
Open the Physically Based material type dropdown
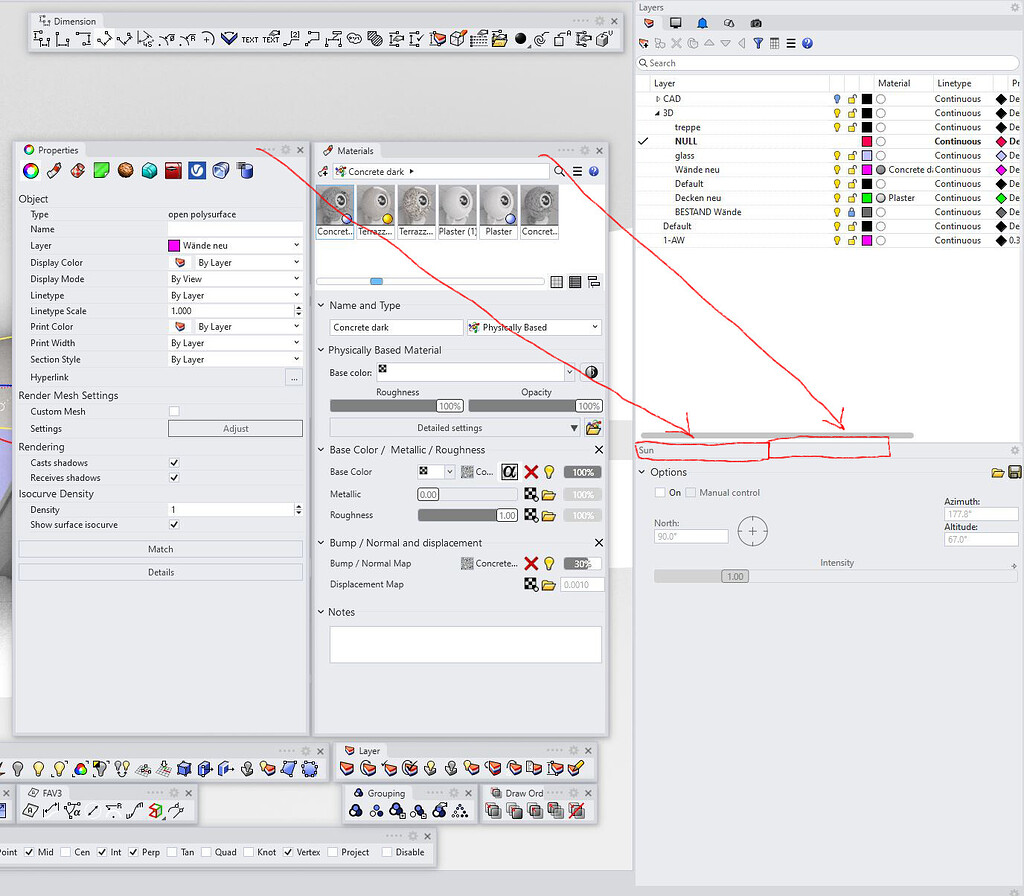coord(533,327)
